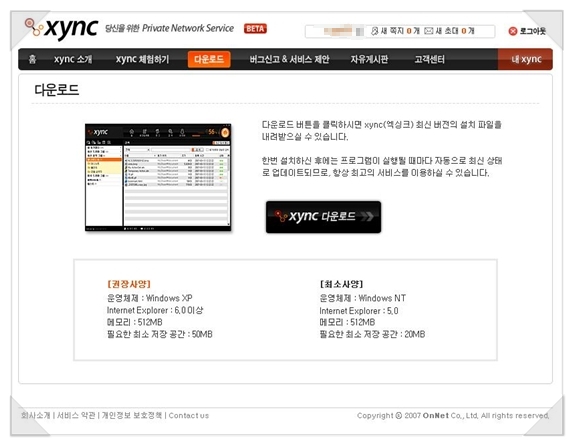Open the 내 xync section
This screenshot has width=574, height=446.
click(525, 59)
